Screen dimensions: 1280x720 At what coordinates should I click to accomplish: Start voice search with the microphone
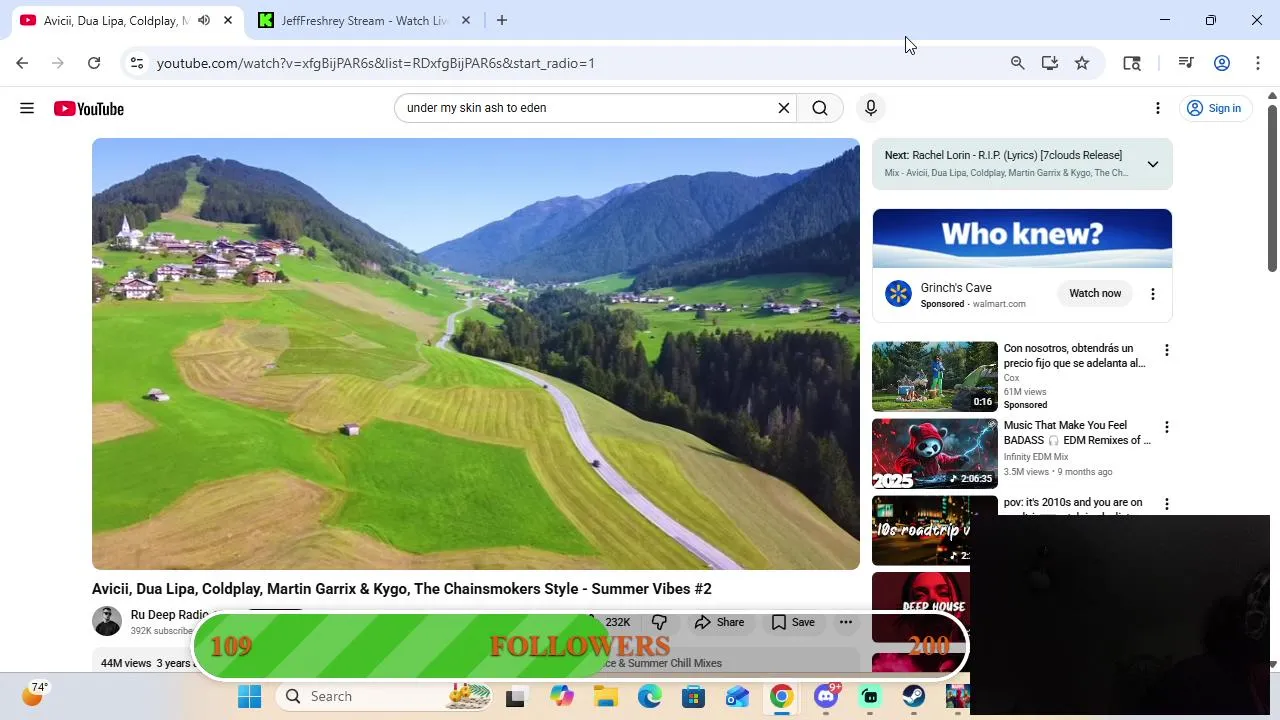pyautogui.click(x=871, y=108)
